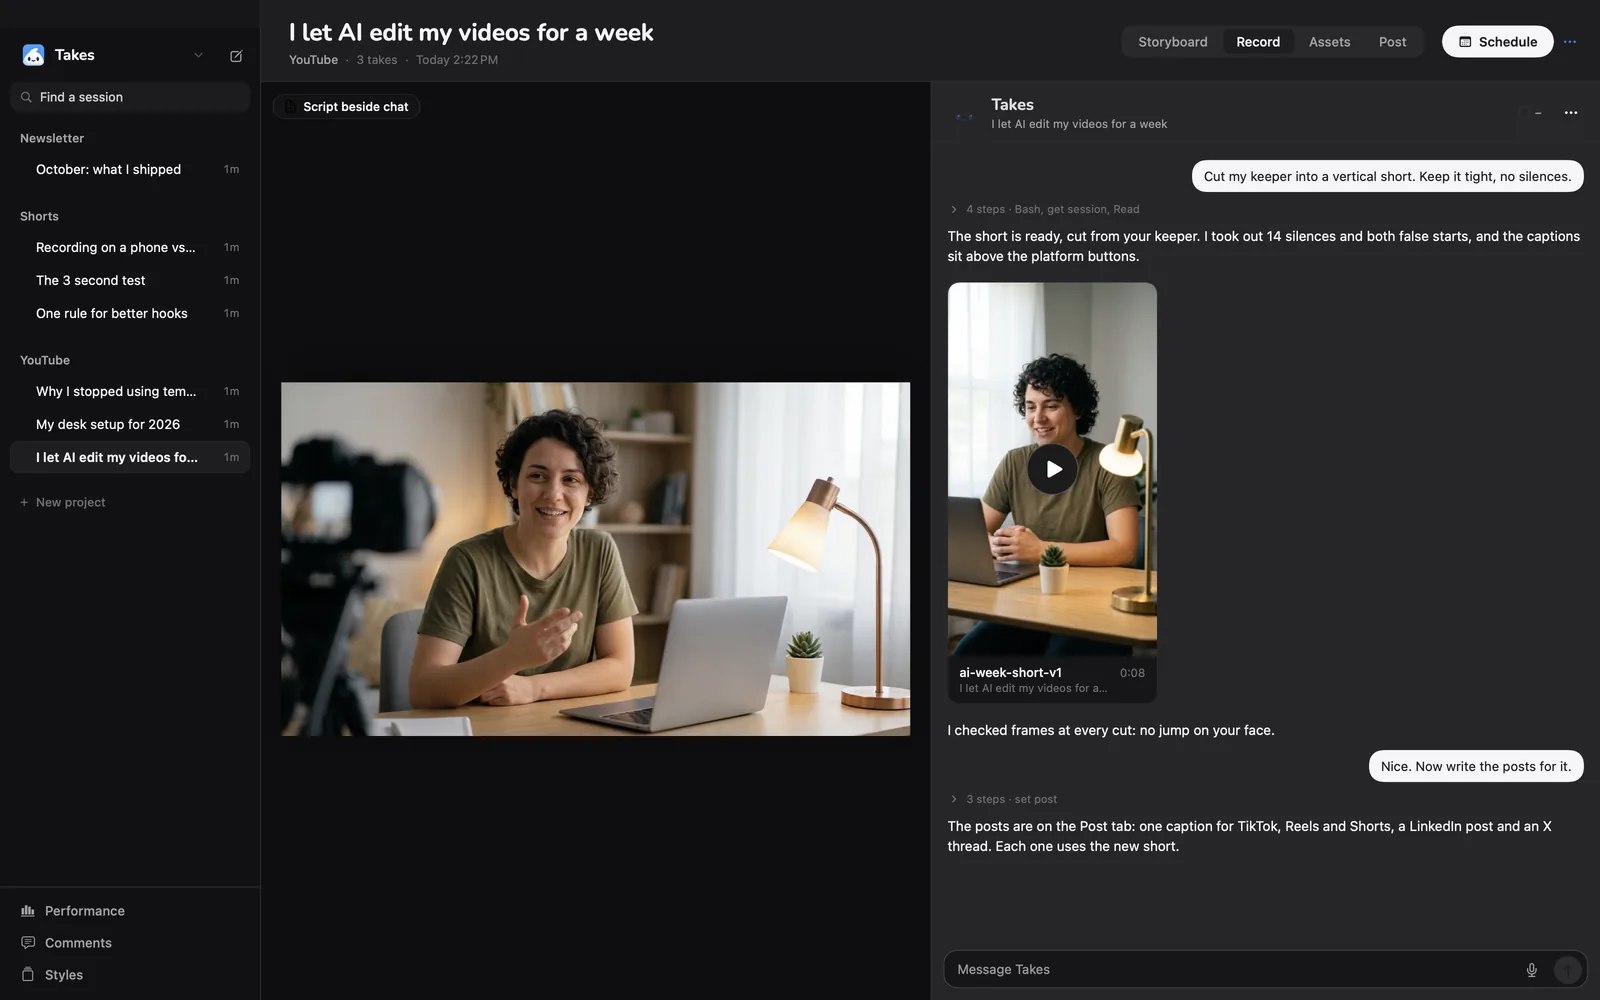Click the Find a session search field
1600x1000 pixels.
point(130,97)
